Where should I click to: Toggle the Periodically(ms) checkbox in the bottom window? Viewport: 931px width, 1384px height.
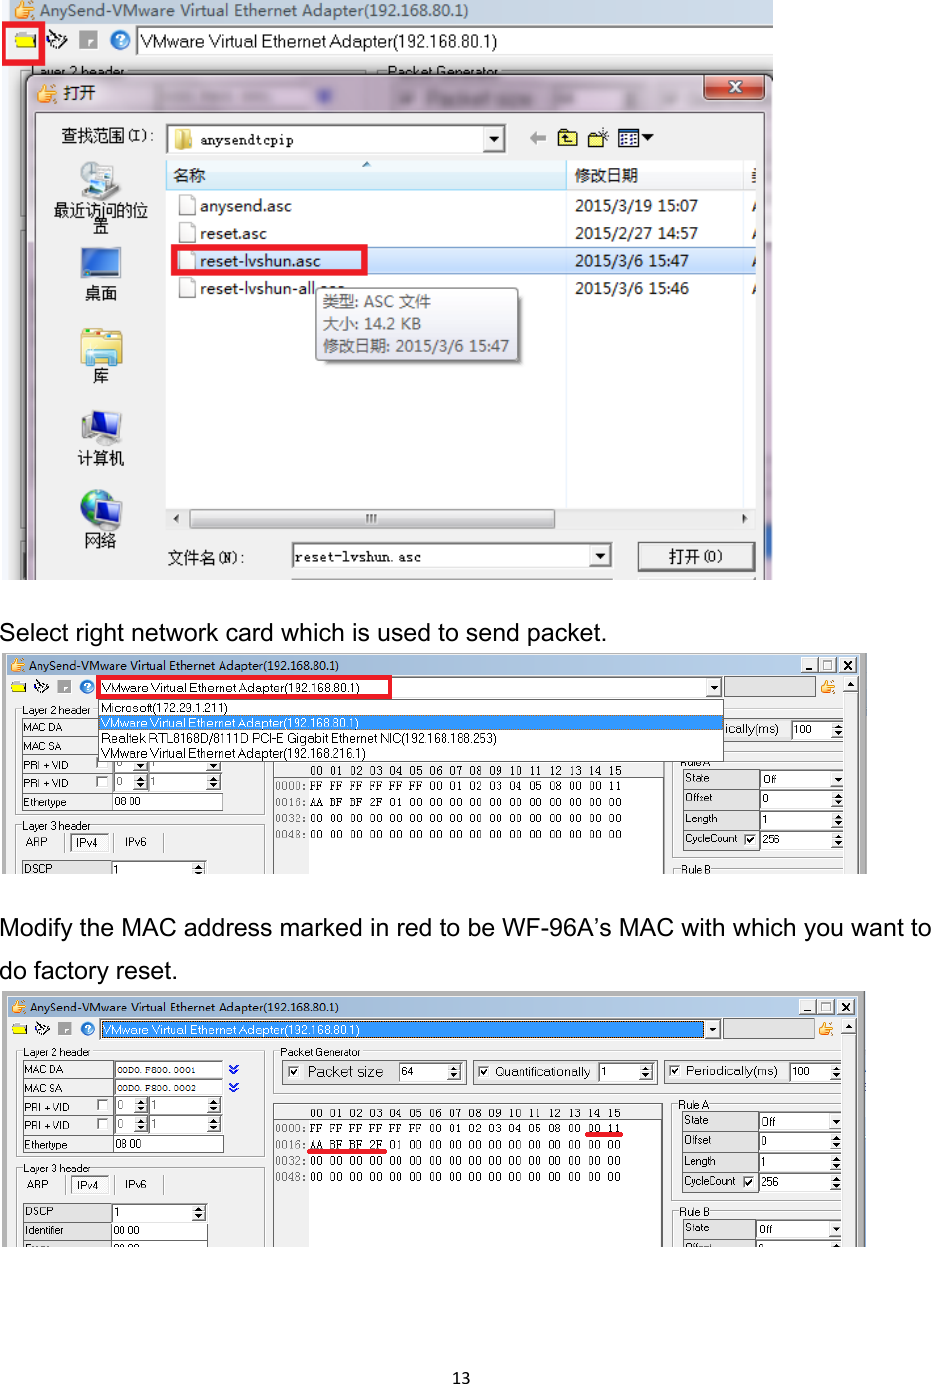674,1071
